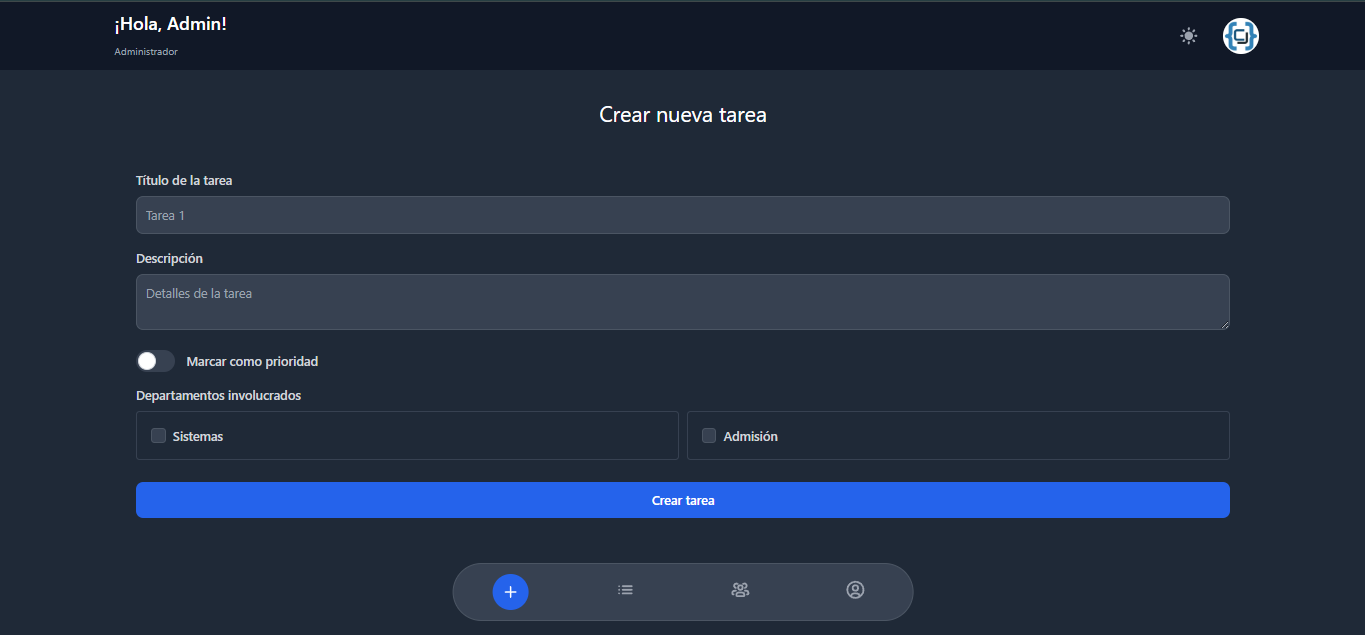1365x635 pixels.
Task: Click the "Crear nueva tarea" heading
Action: coord(682,115)
